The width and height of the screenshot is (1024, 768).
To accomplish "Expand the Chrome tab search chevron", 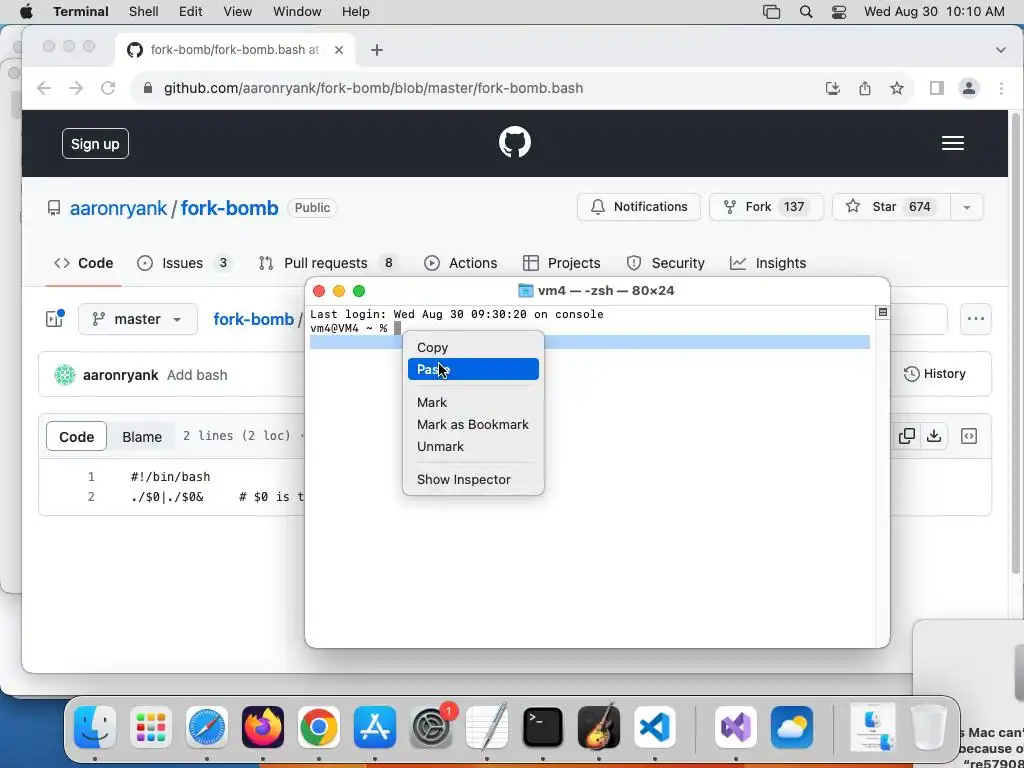I will [x=1000, y=50].
